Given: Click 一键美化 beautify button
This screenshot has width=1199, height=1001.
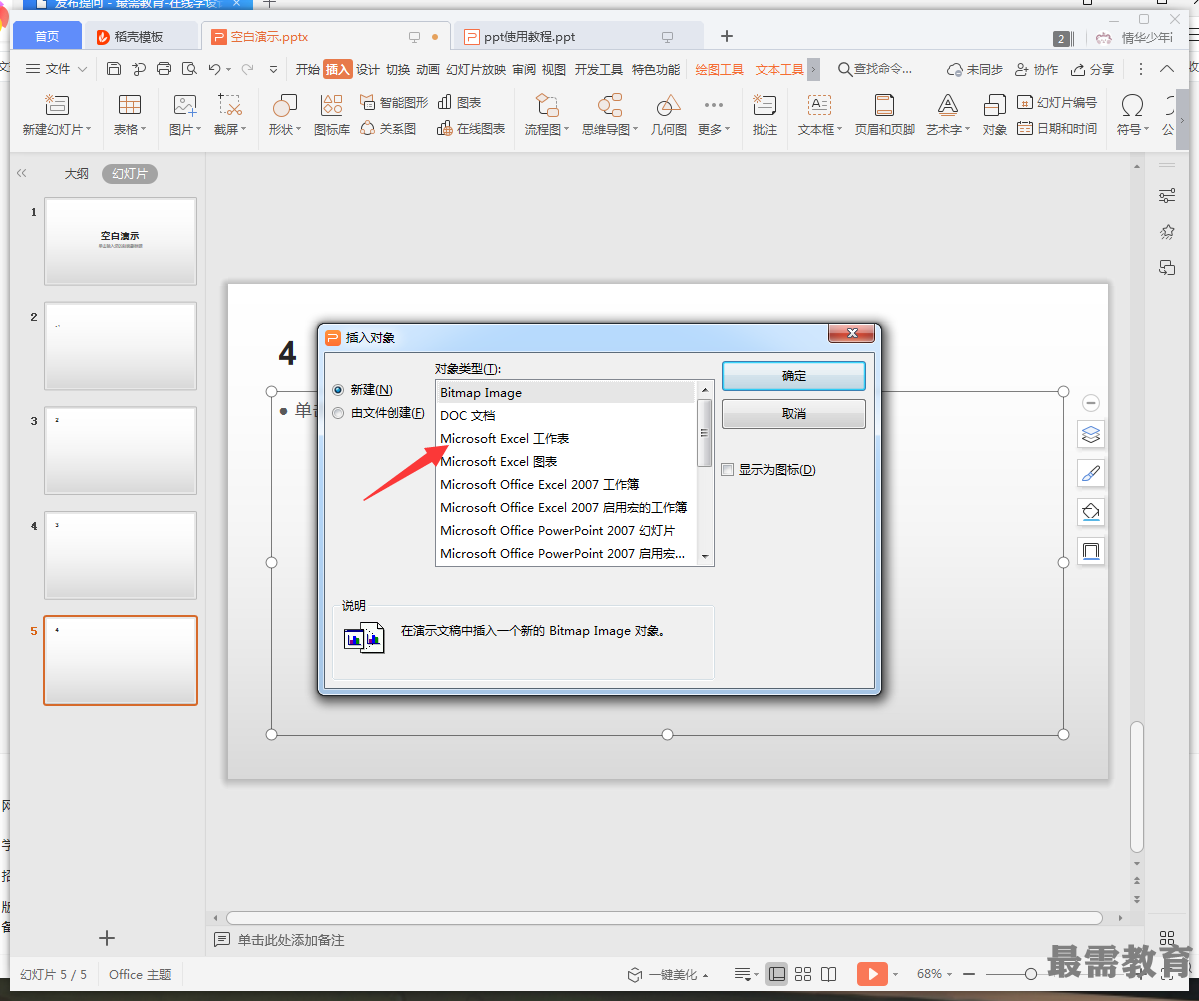Looking at the screenshot, I should click(x=668, y=974).
